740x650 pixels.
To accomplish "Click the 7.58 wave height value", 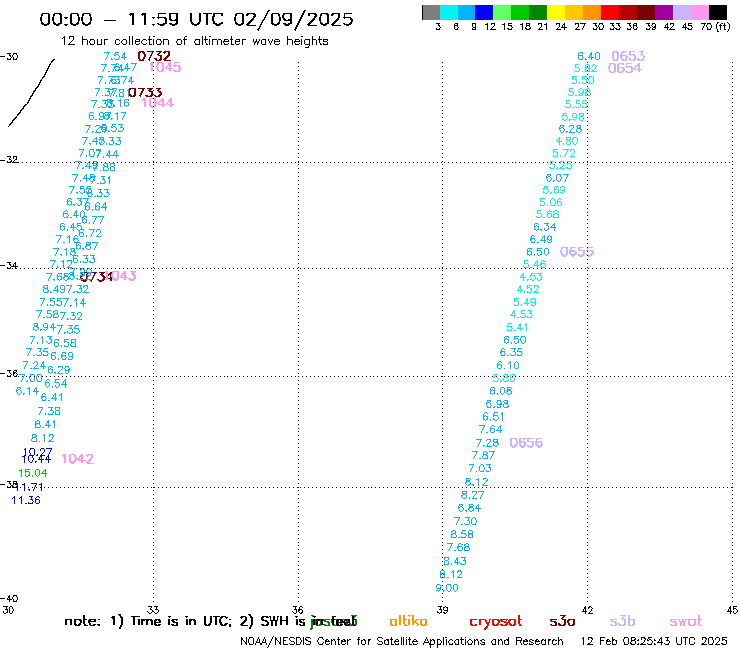I will (48, 314).
